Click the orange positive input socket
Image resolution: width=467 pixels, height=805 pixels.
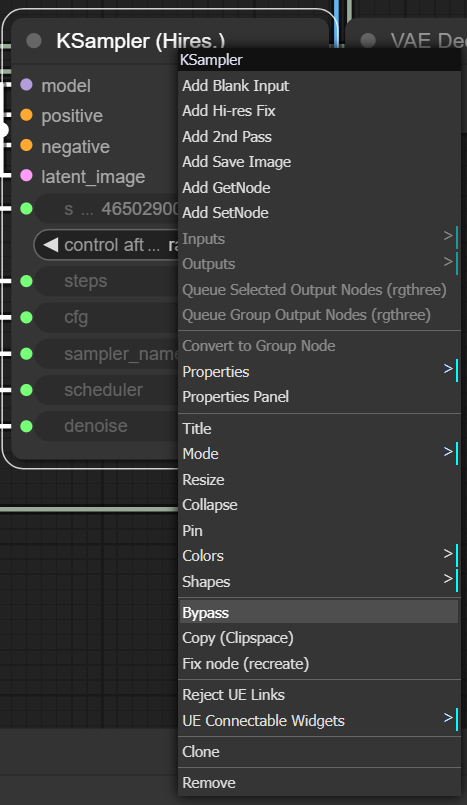(x=26, y=115)
